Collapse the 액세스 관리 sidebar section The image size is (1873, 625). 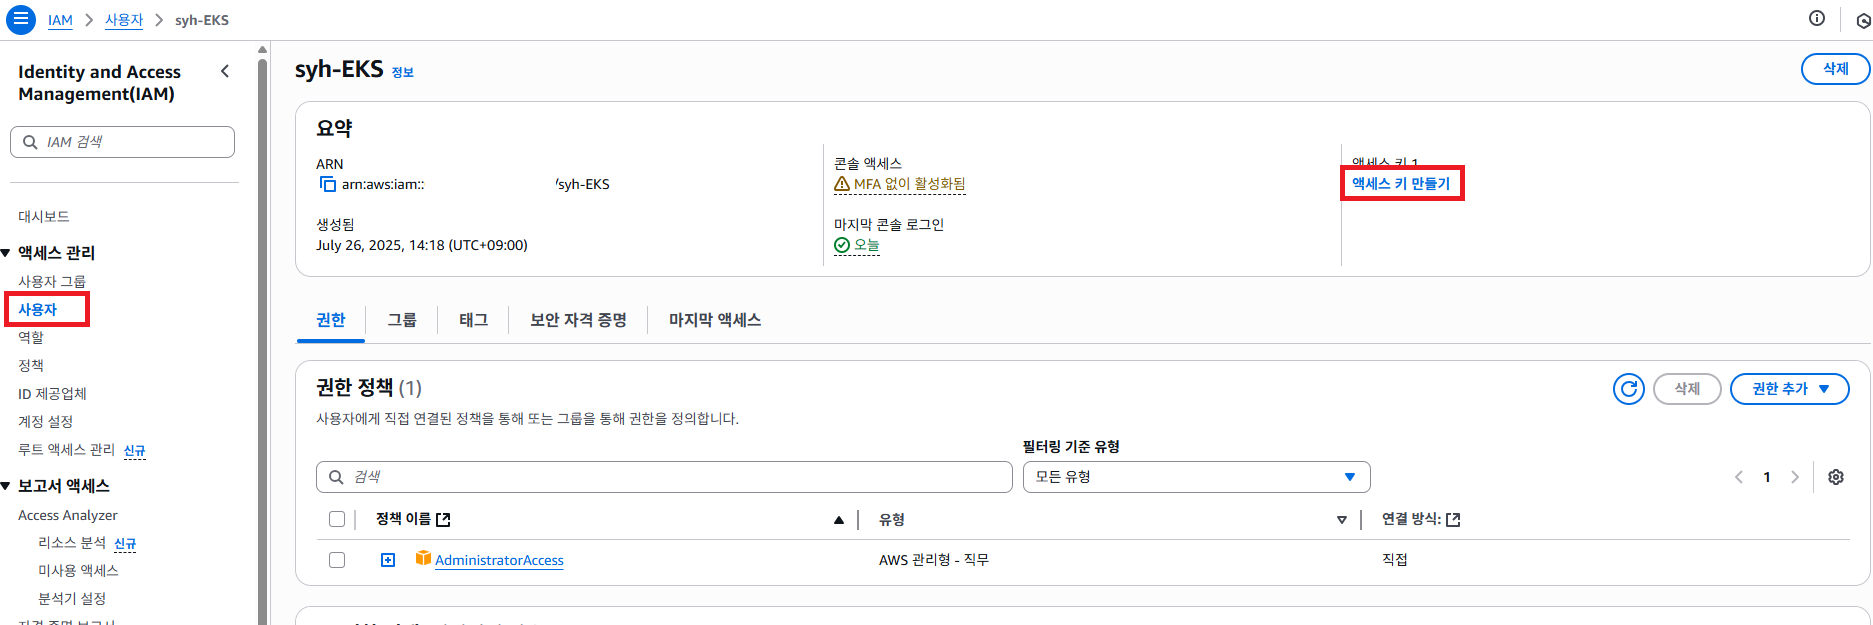[6, 253]
